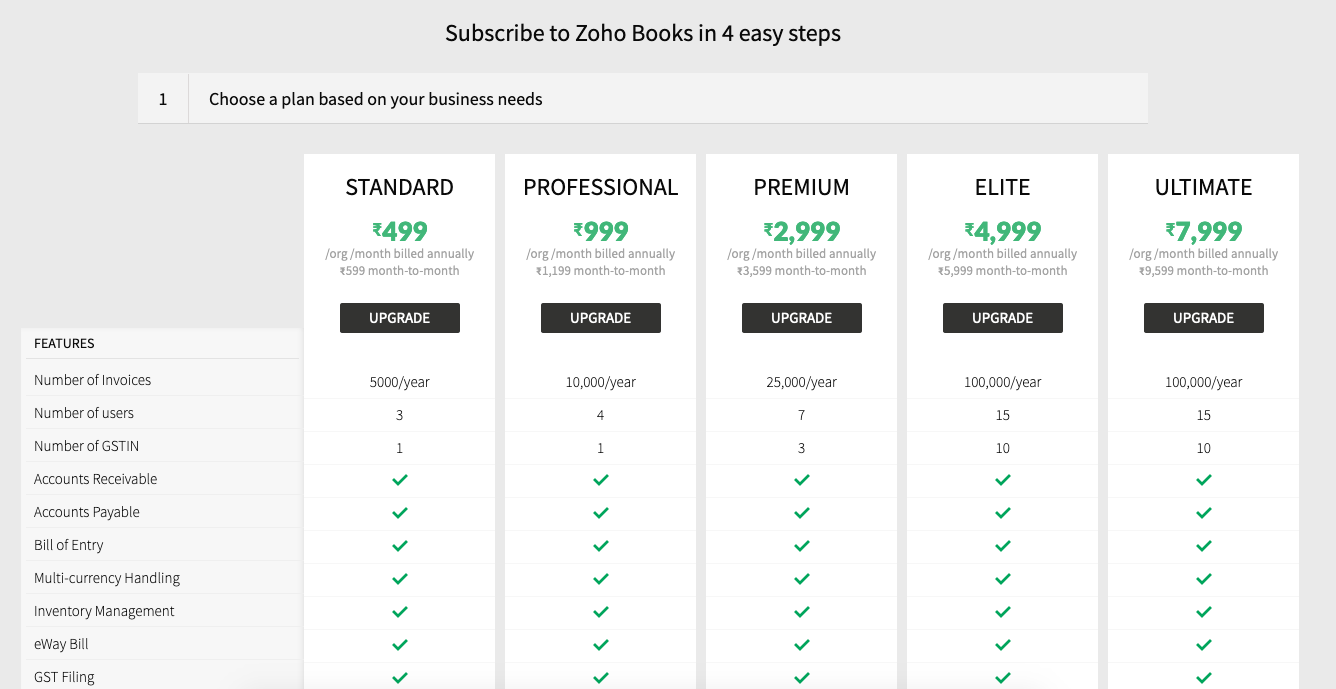
Task: Select the Multi-currency Handling feature label
Action: (107, 578)
